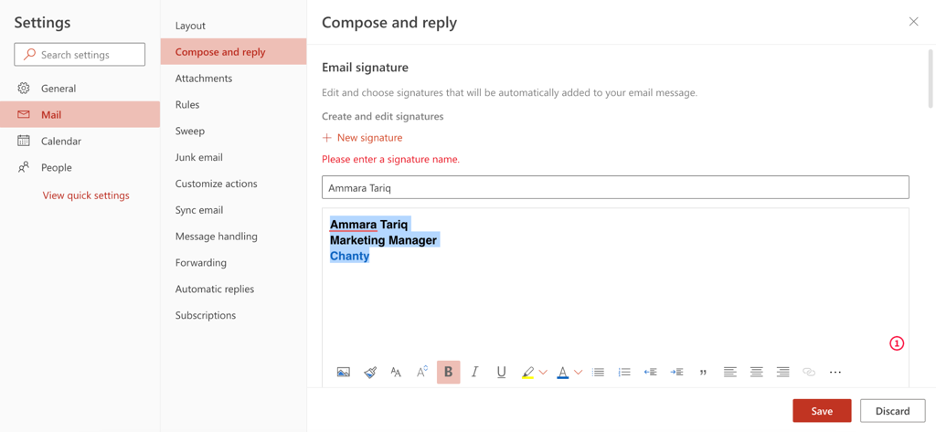Open the font size tool

click(396, 372)
